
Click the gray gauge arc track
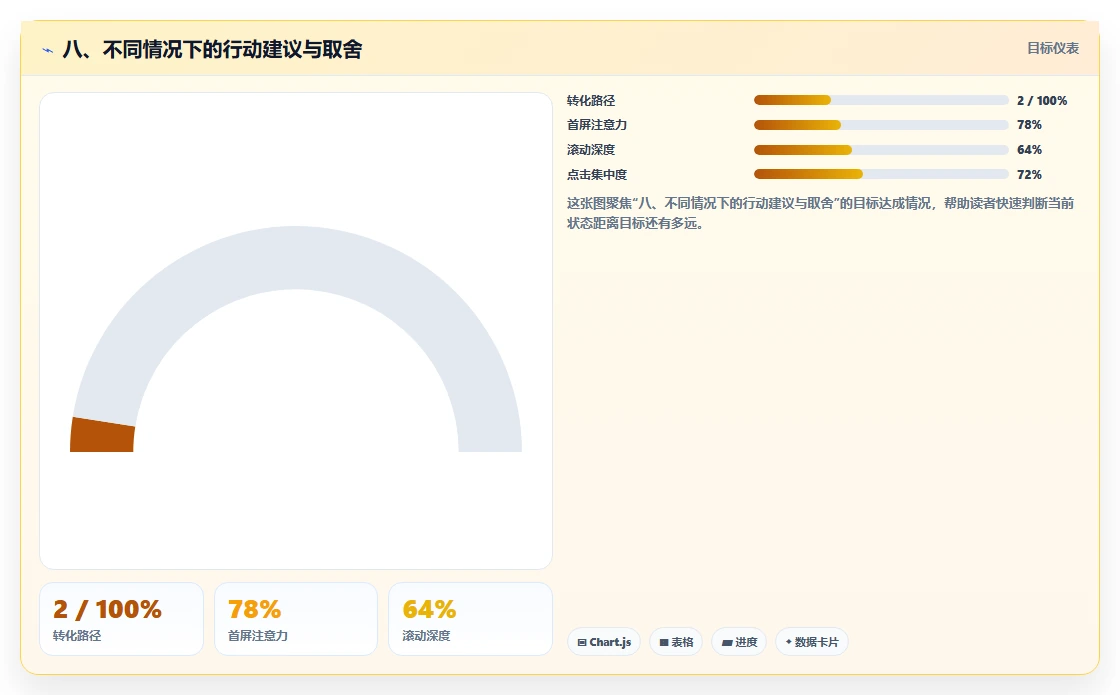[296, 257]
